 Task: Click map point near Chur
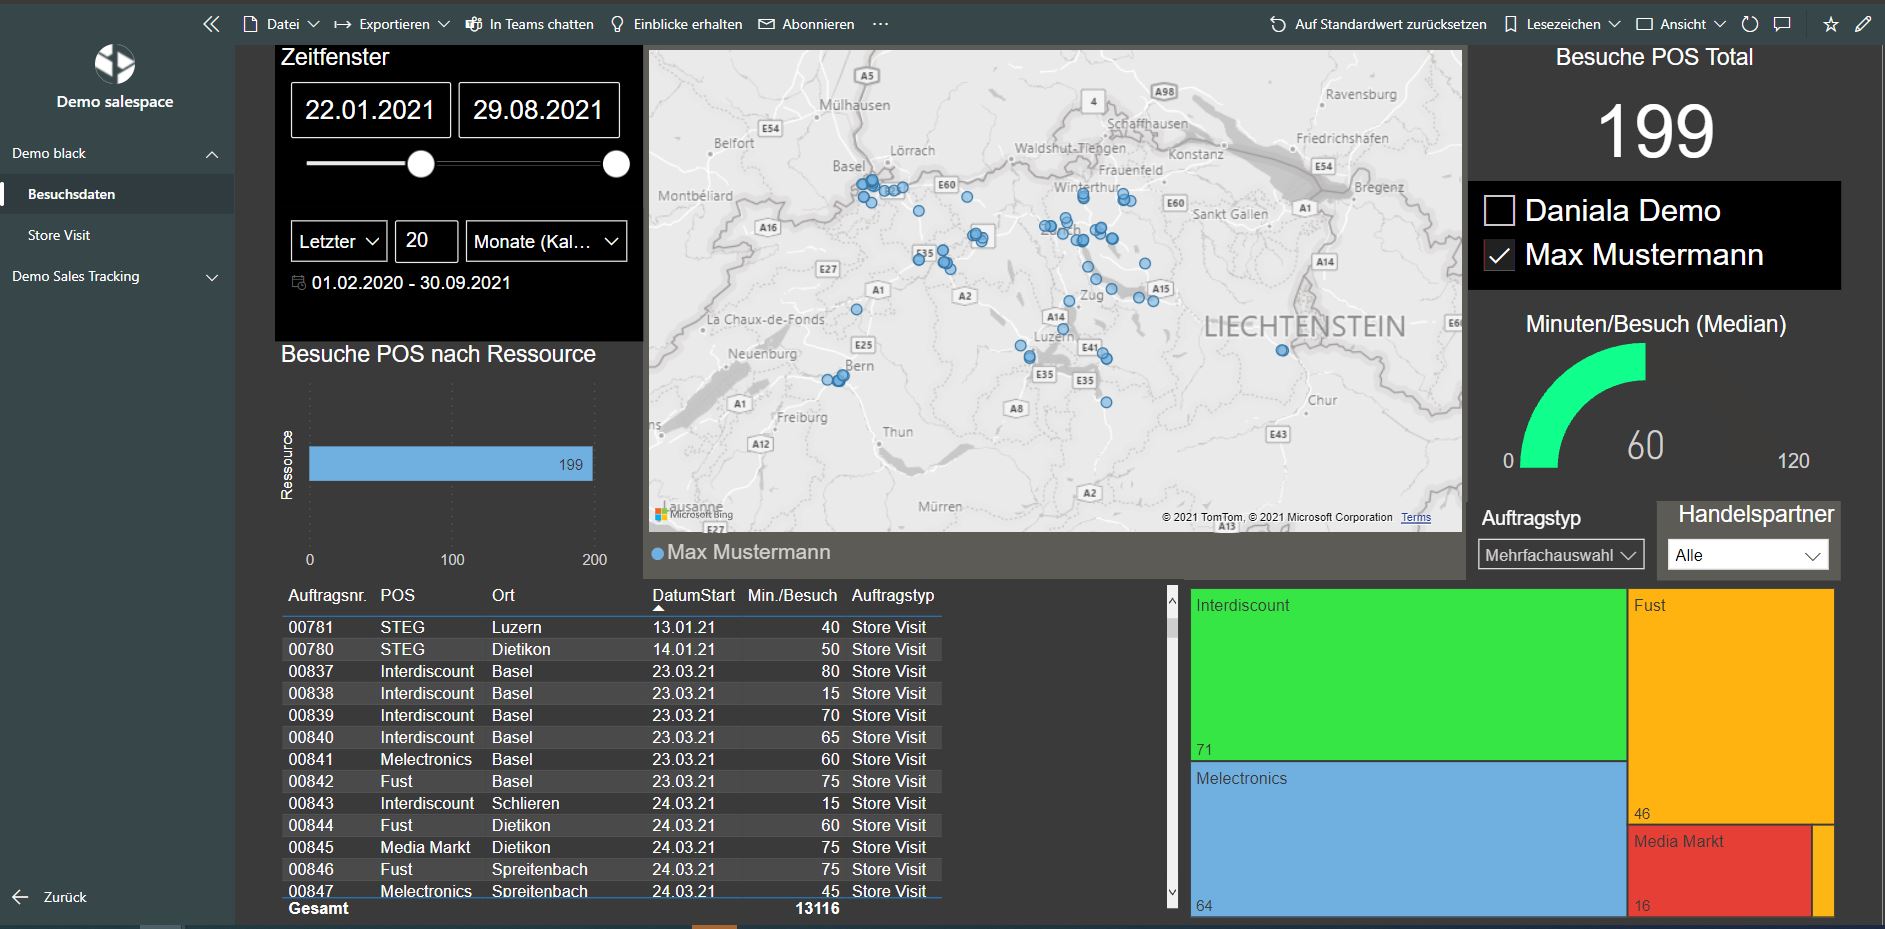[x=1282, y=350]
